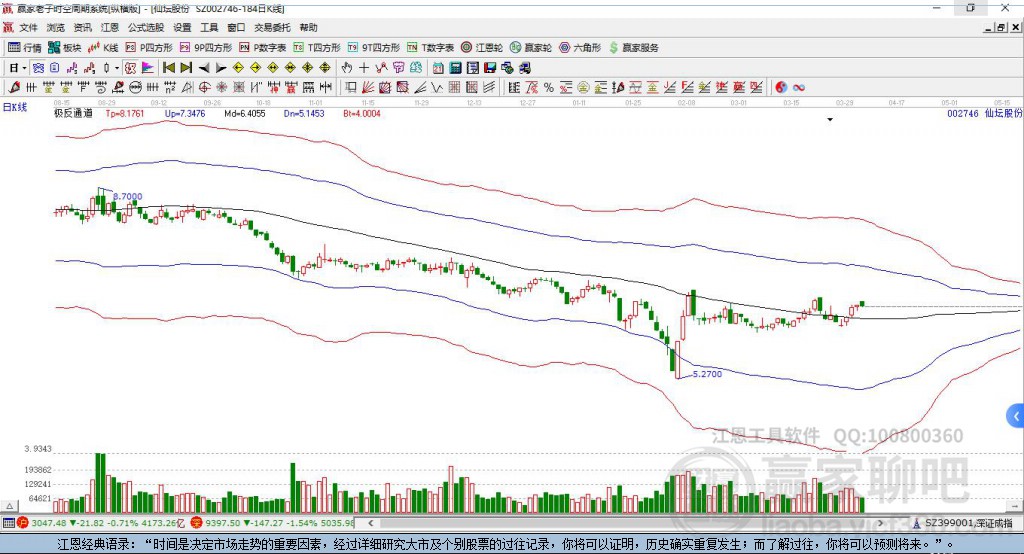Open the P数字表 tool
The width and height of the screenshot is (1024, 554).
click(x=263, y=48)
